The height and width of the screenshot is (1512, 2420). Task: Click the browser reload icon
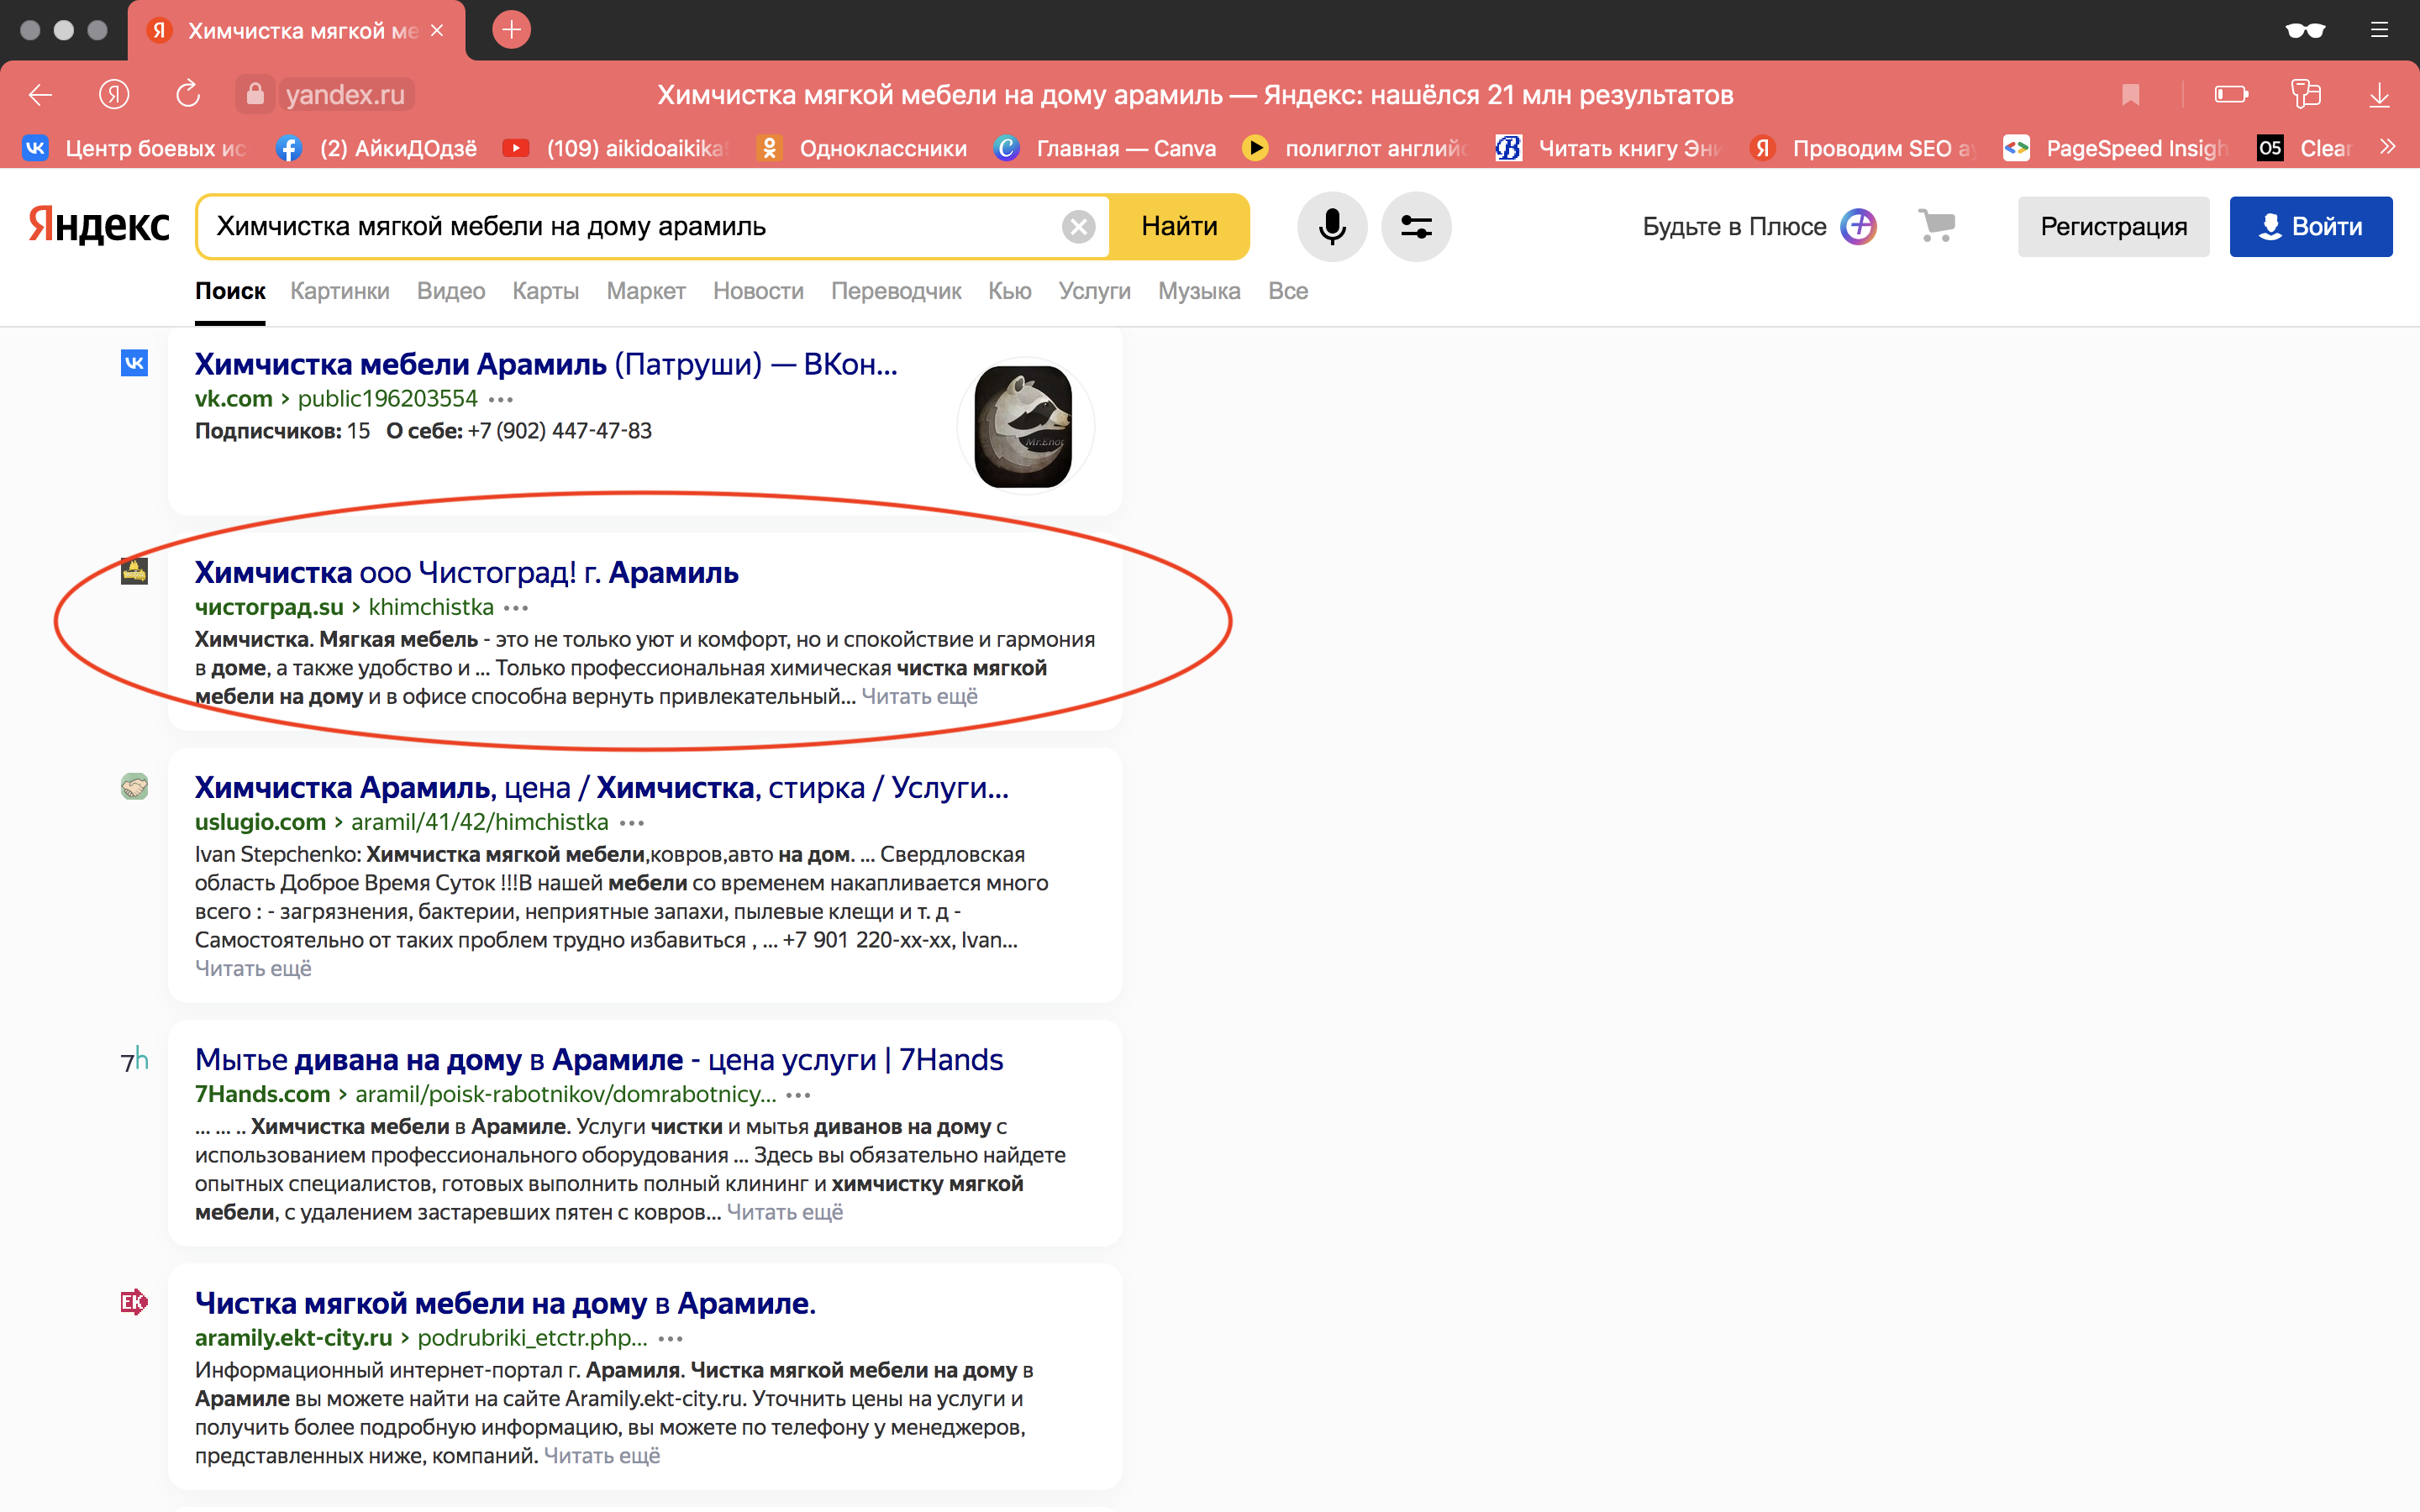(188, 95)
